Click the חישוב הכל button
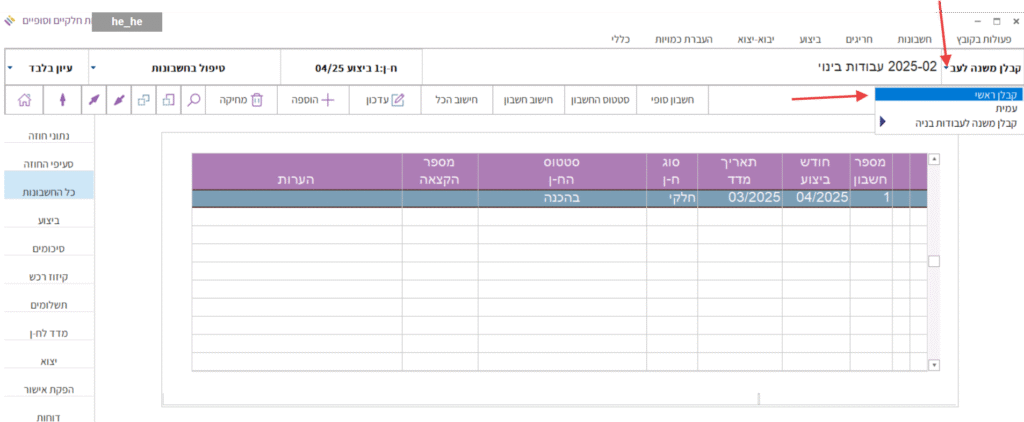The width and height of the screenshot is (1024, 422). [x=457, y=100]
